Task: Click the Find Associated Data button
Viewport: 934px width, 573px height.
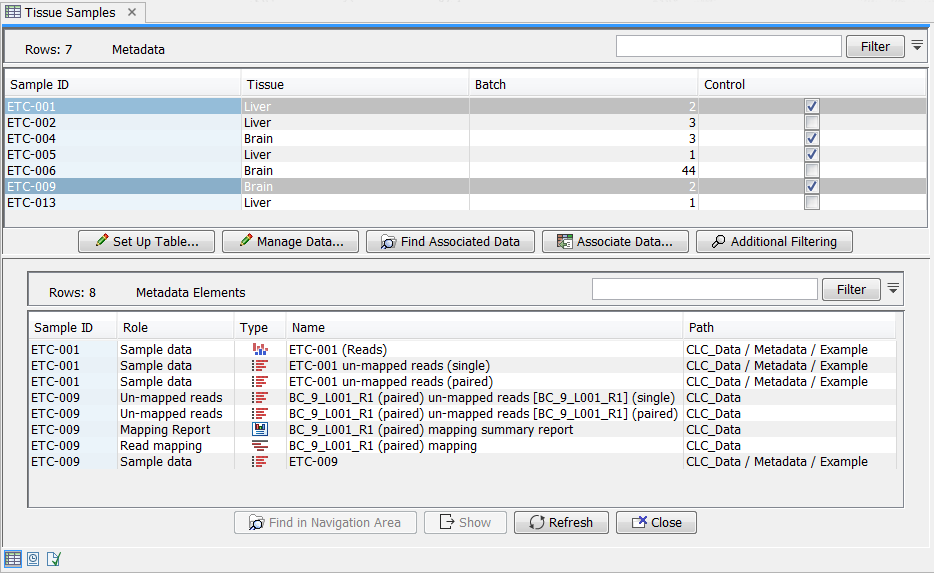Action: point(449,241)
